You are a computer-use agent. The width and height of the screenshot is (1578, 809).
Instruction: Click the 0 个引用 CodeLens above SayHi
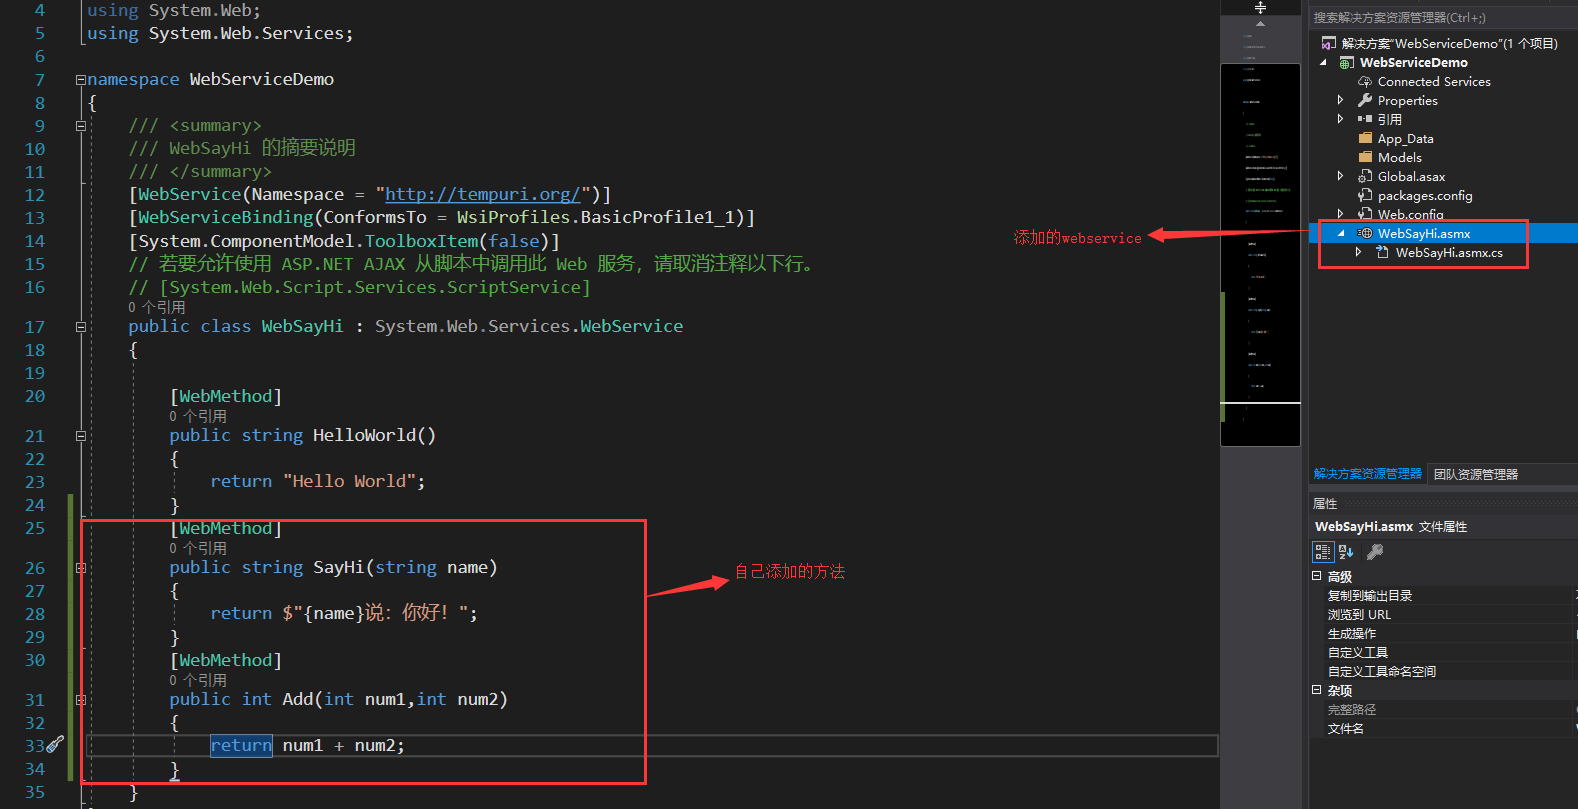click(198, 548)
